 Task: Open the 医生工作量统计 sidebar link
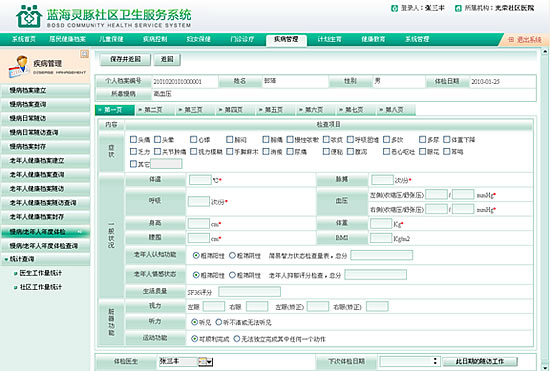tap(41, 273)
